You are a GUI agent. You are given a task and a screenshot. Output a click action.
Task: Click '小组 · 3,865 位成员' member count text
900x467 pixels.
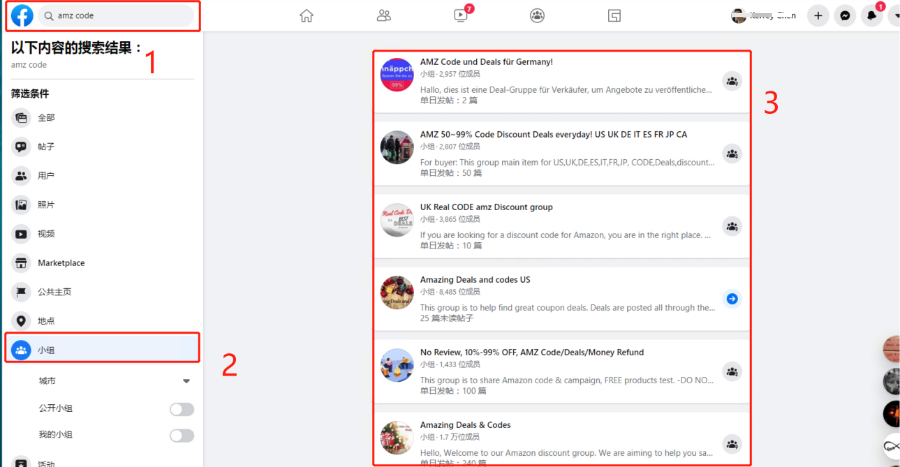[x=449, y=219]
